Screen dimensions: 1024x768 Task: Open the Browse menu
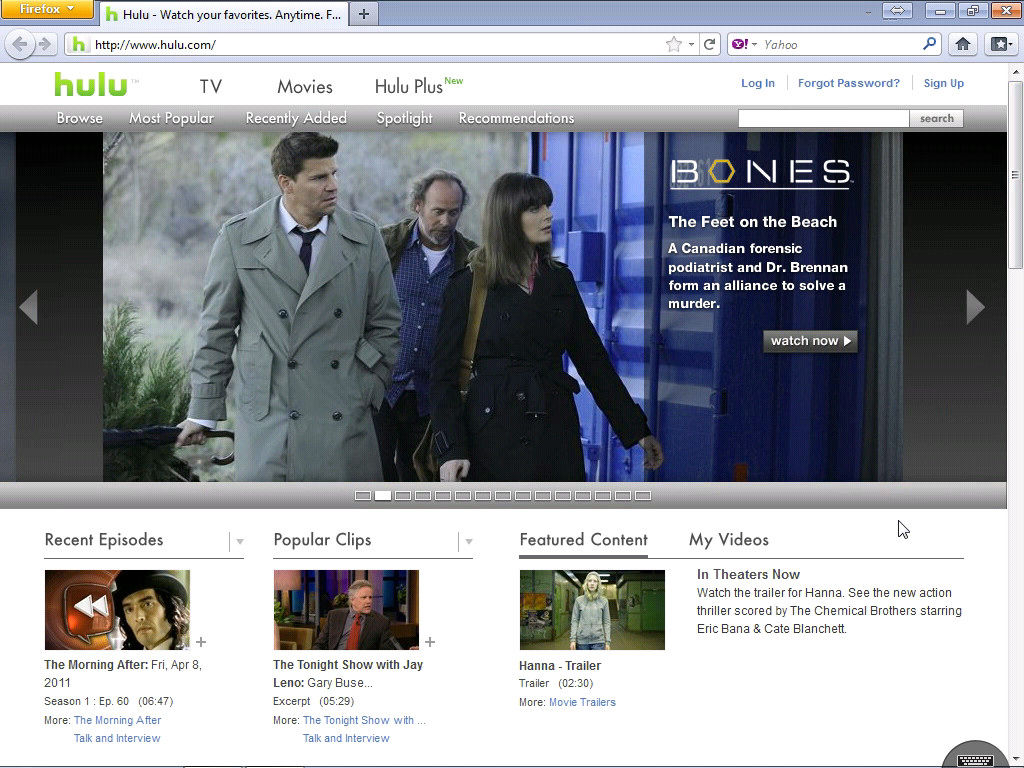(80, 118)
